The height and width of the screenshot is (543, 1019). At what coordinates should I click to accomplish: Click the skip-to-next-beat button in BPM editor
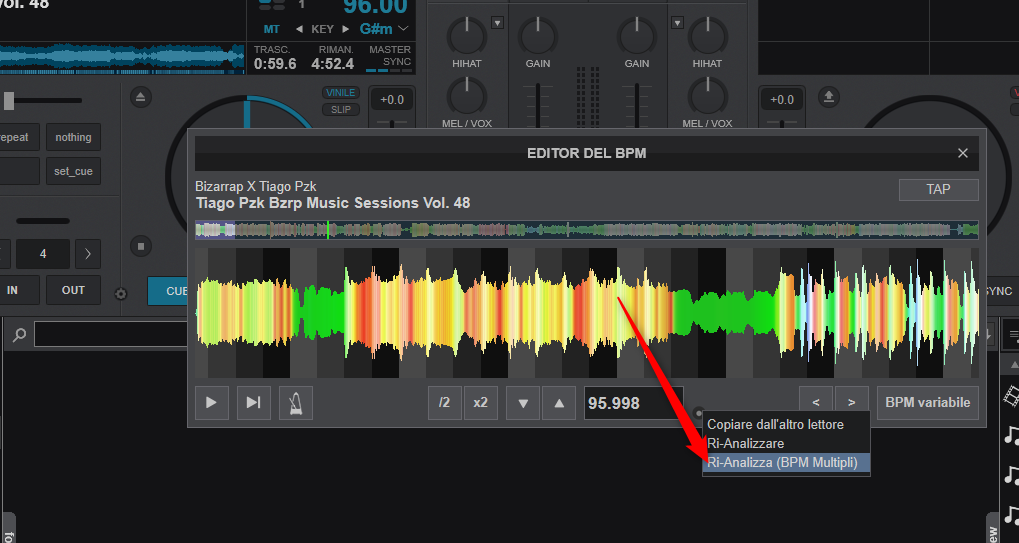click(x=254, y=403)
